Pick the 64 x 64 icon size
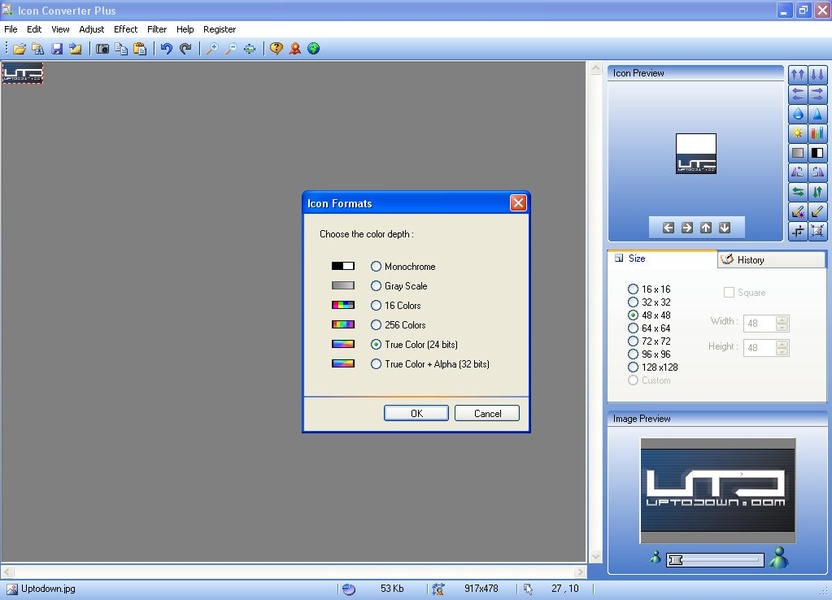Viewport: 832px width, 600px height. [633, 328]
